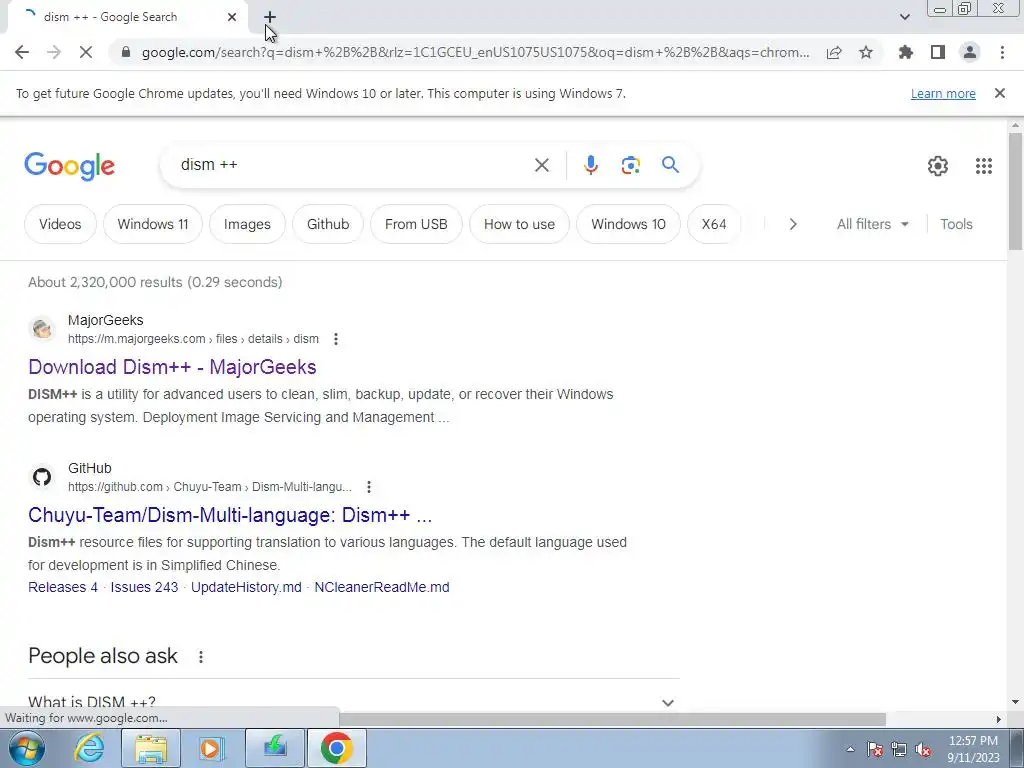The image size is (1024, 768).
Task: Show more filter chips with arrow
Action: [x=793, y=224]
